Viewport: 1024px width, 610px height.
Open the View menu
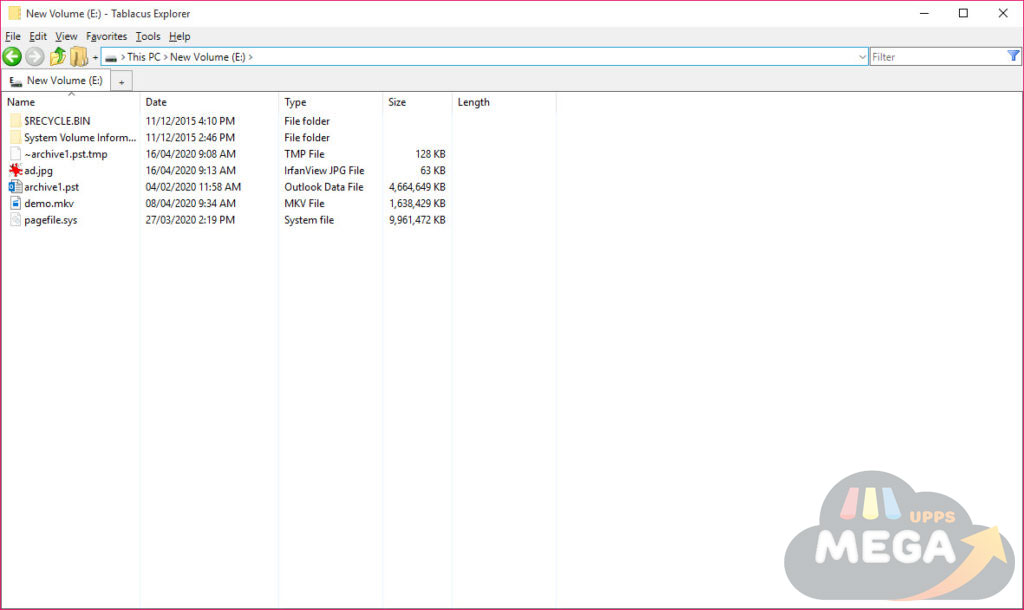point(66,37)
